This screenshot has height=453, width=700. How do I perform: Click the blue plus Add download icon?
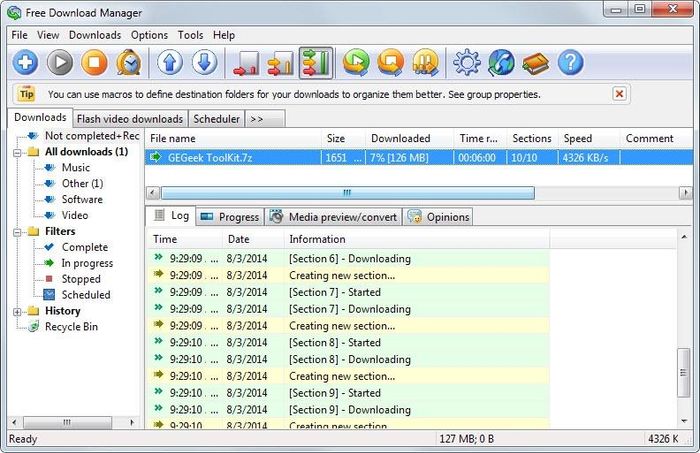click(26, 63)
